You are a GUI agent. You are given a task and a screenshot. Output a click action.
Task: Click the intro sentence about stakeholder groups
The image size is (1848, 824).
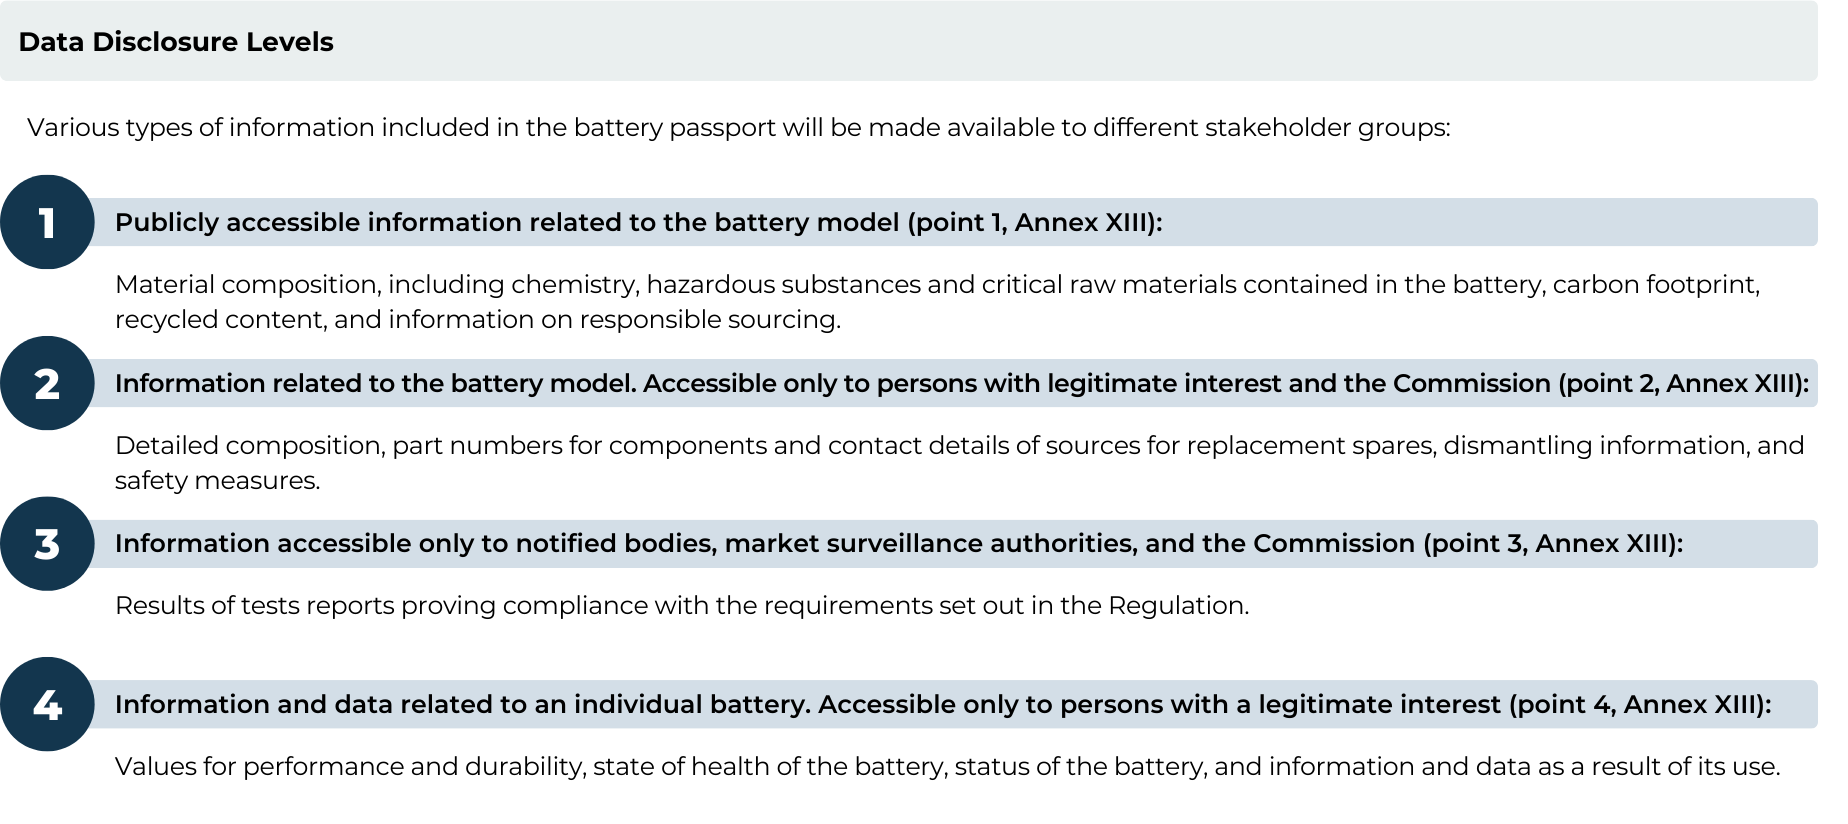point(739,128)
